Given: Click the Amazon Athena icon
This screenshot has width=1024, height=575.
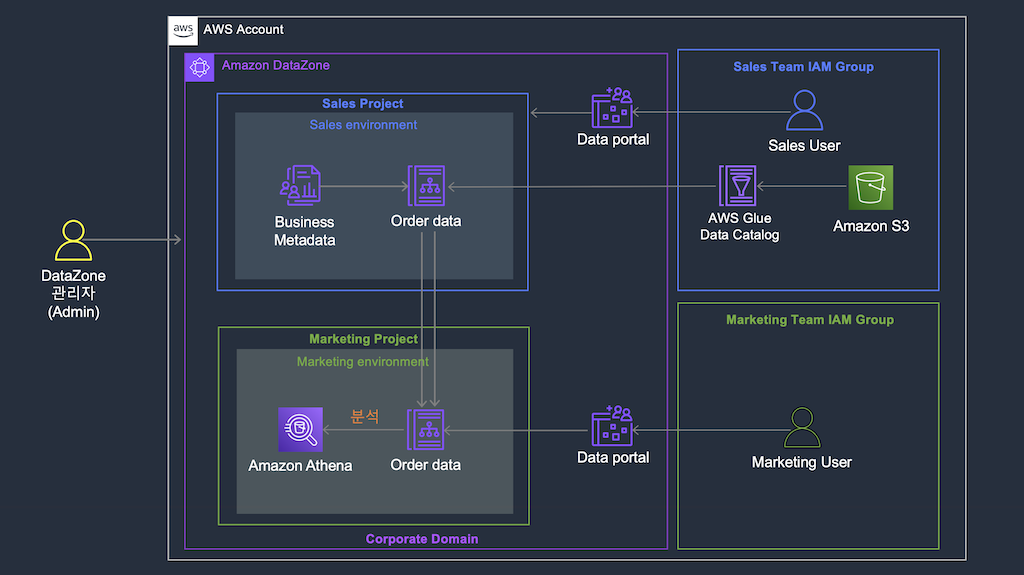Looking at the screenshot, I should [x=300, y=429].
